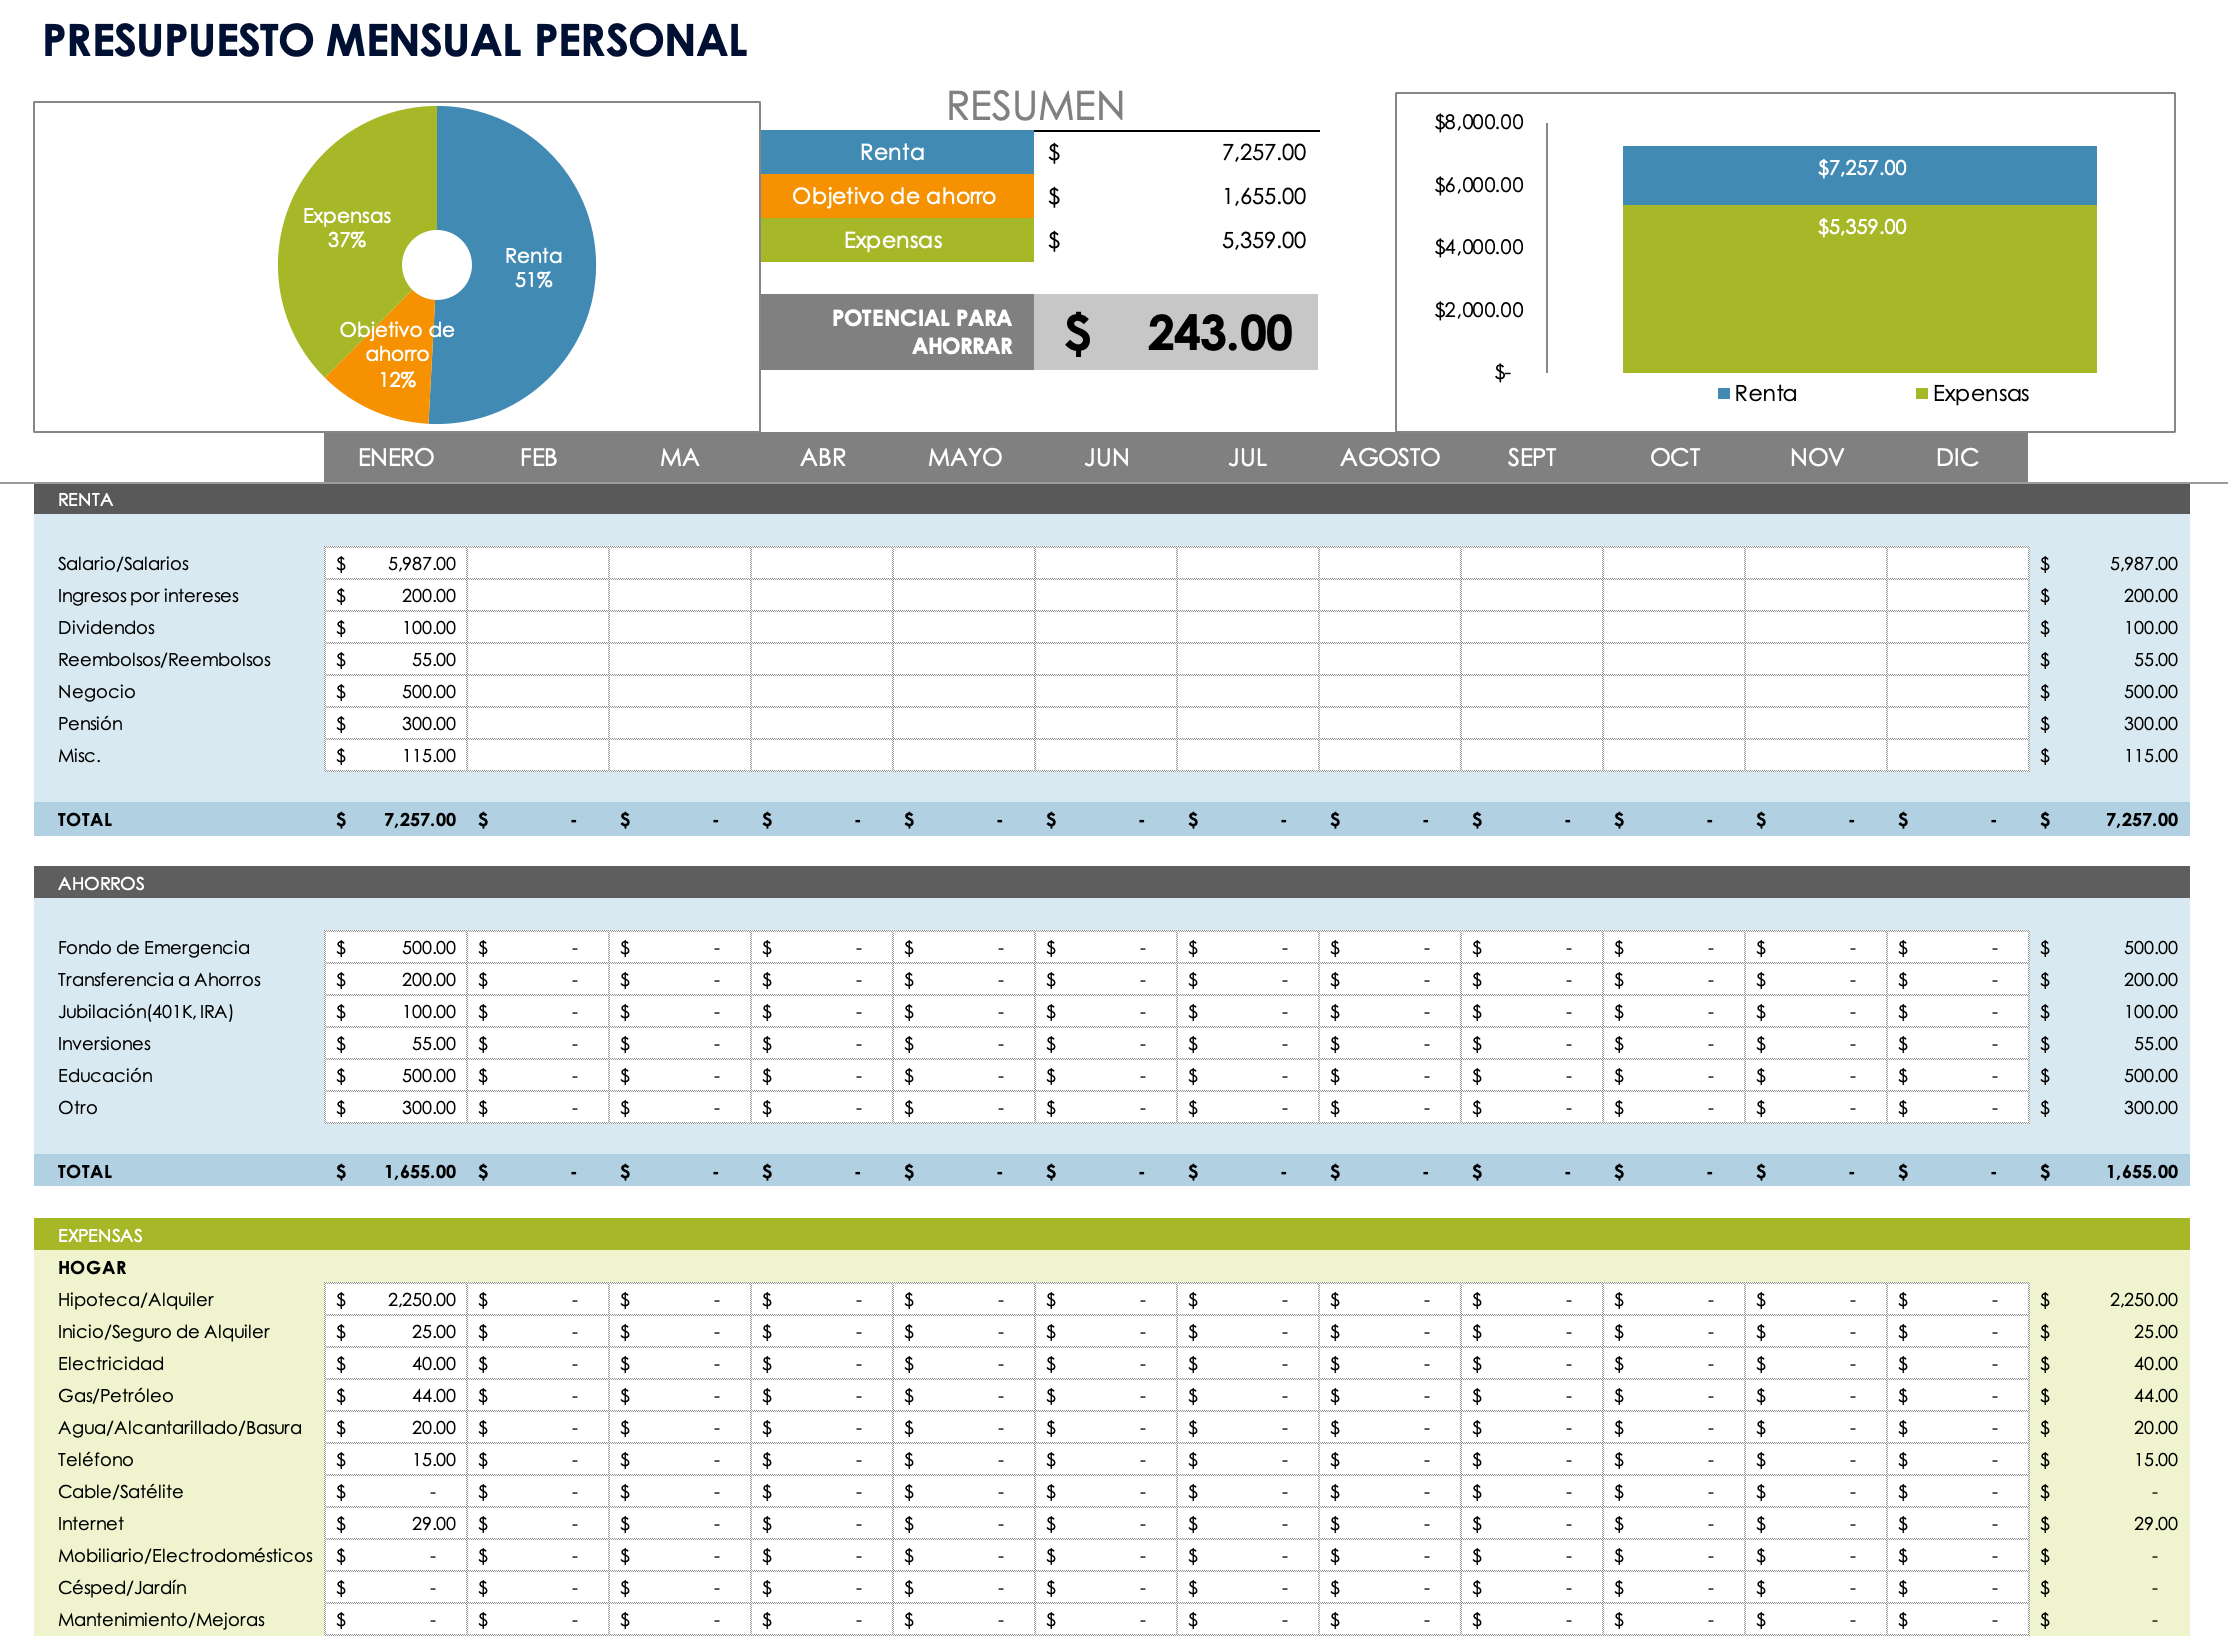Click the Jubilación(401K, IRA) label
The height and width of the screenshot is (1636, 2228).
coord(145,1011)
